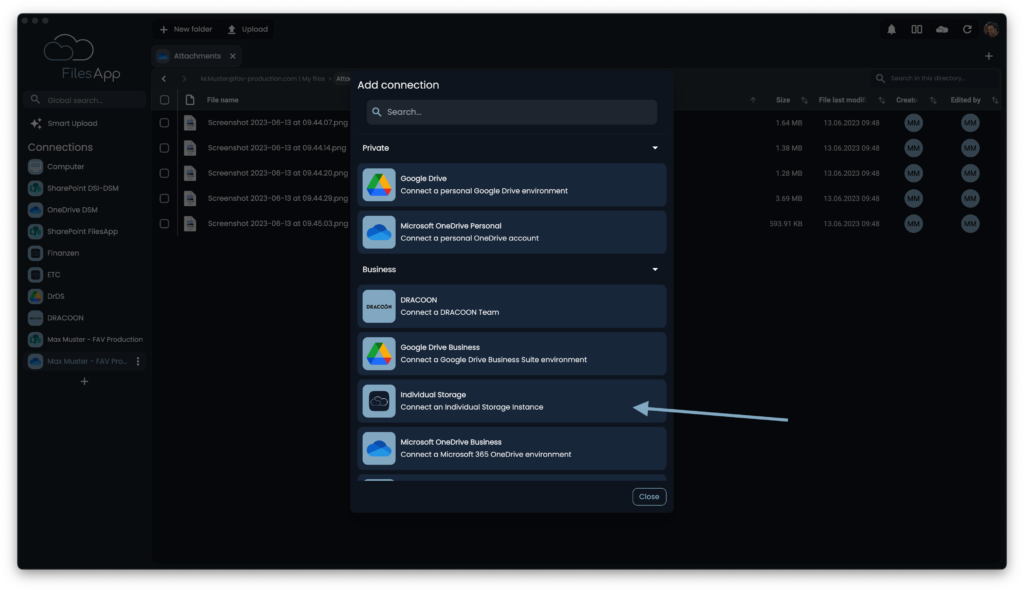Open the notifications bell
The width and height of the screenshot is (1024, 591).
(x=891, y=29)
